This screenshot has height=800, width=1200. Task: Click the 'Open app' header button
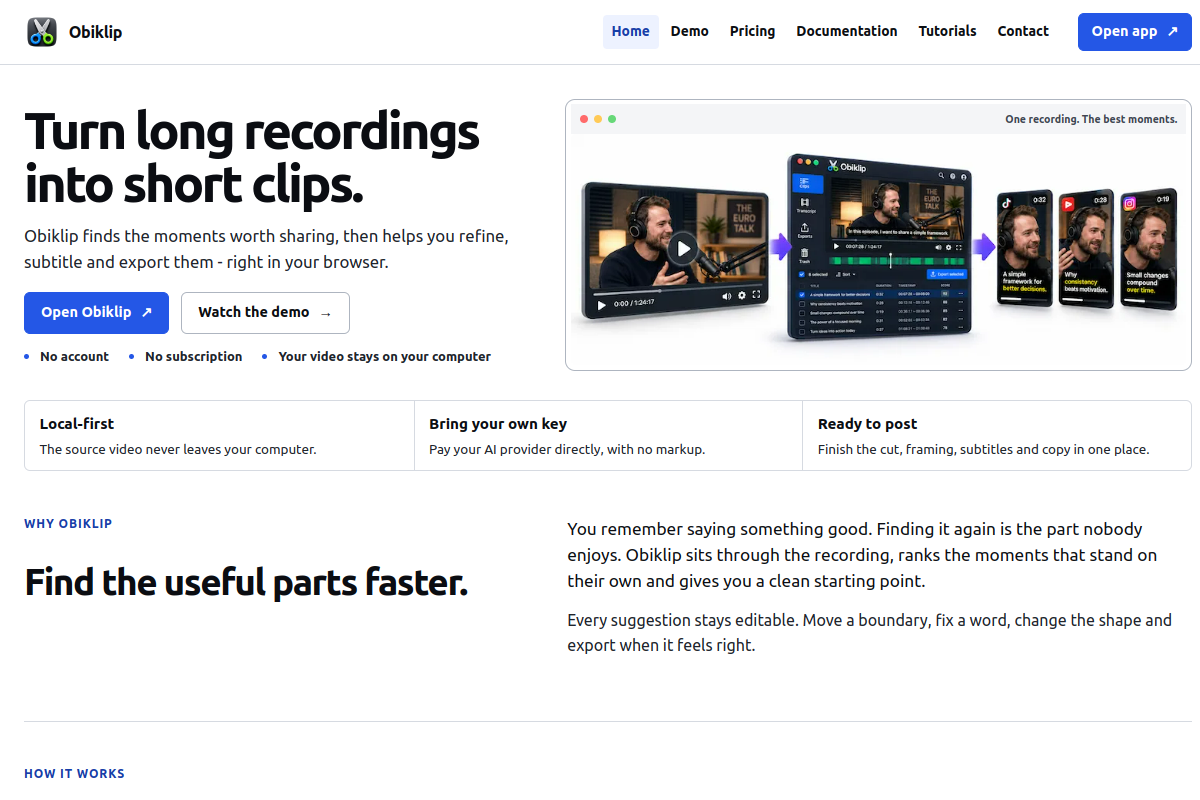point(1135,32)
